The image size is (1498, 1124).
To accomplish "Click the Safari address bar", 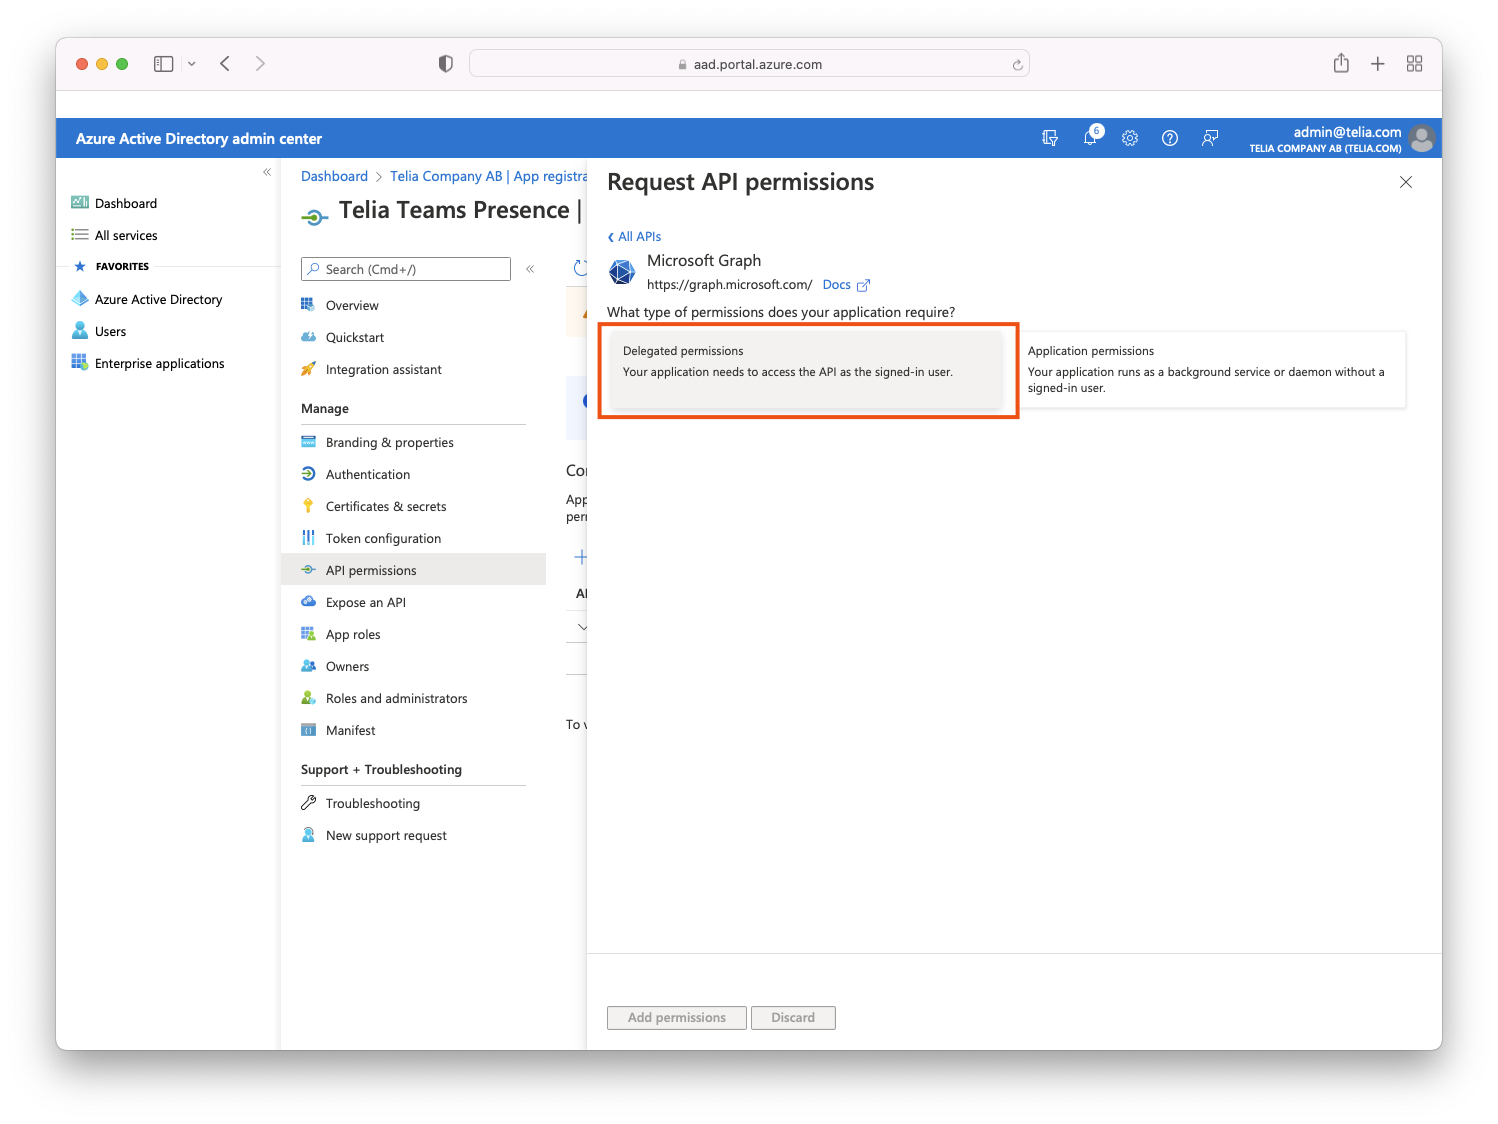I will coord(749,64).
